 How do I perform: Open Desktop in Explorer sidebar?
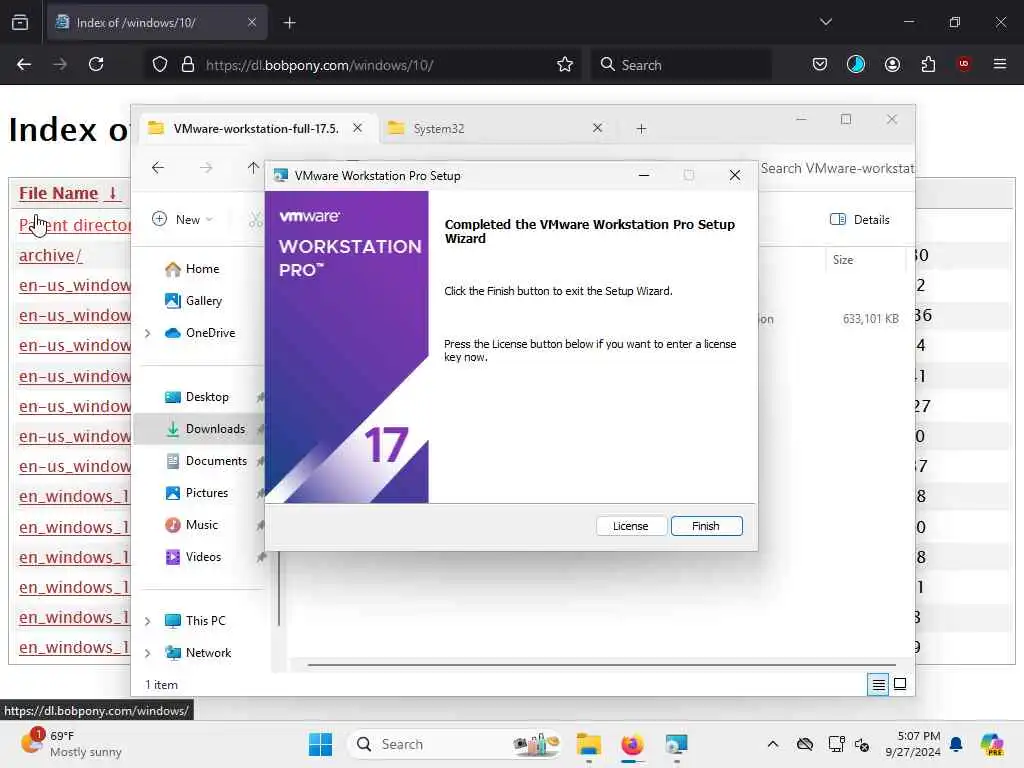click(206, 397)
